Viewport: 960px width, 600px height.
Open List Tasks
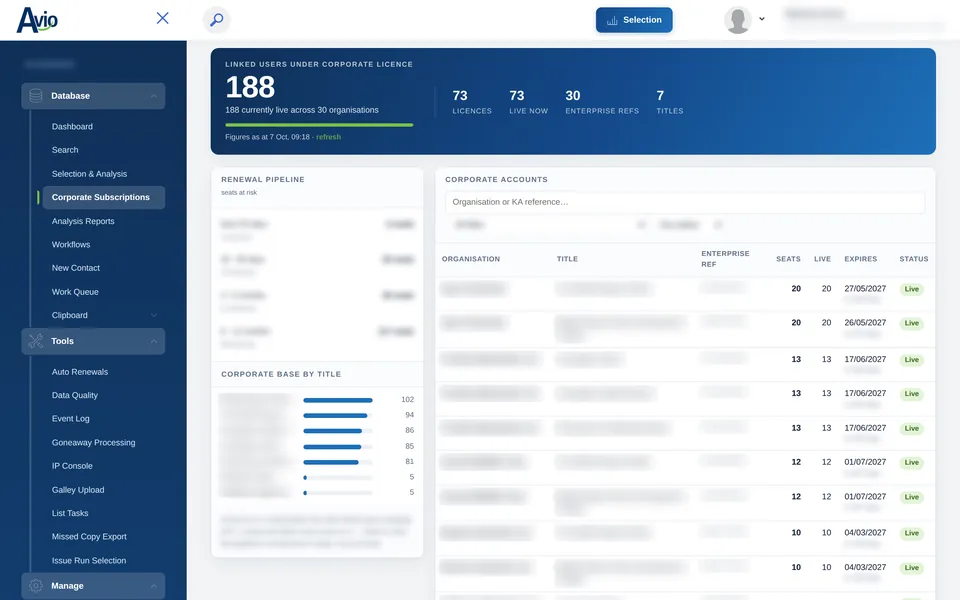[x=70, y=513]
